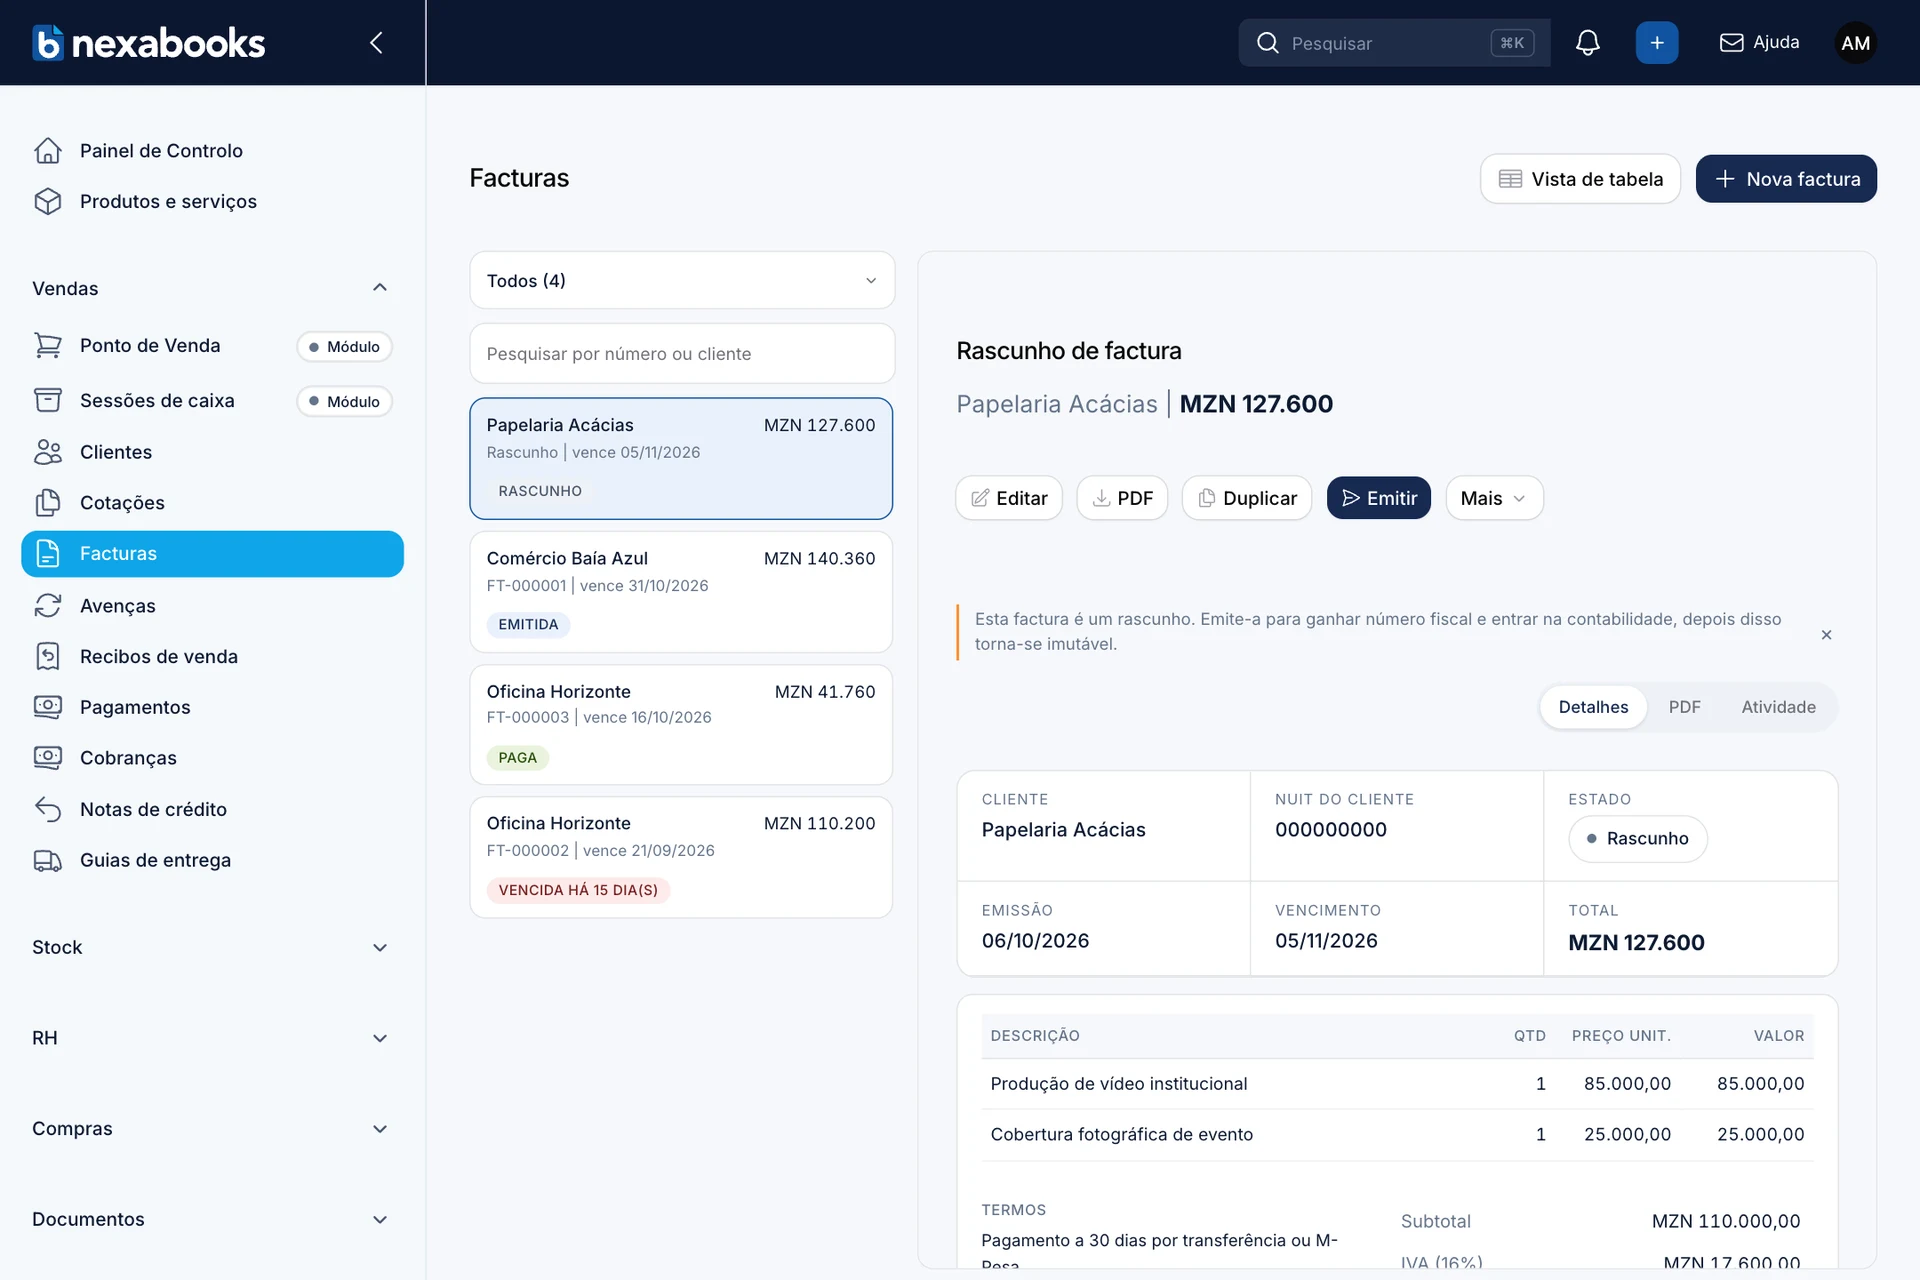Select the Comércio Baía Azul invoice card
The height and width of the screenshot is (1280, 1920).
[681, 591]
